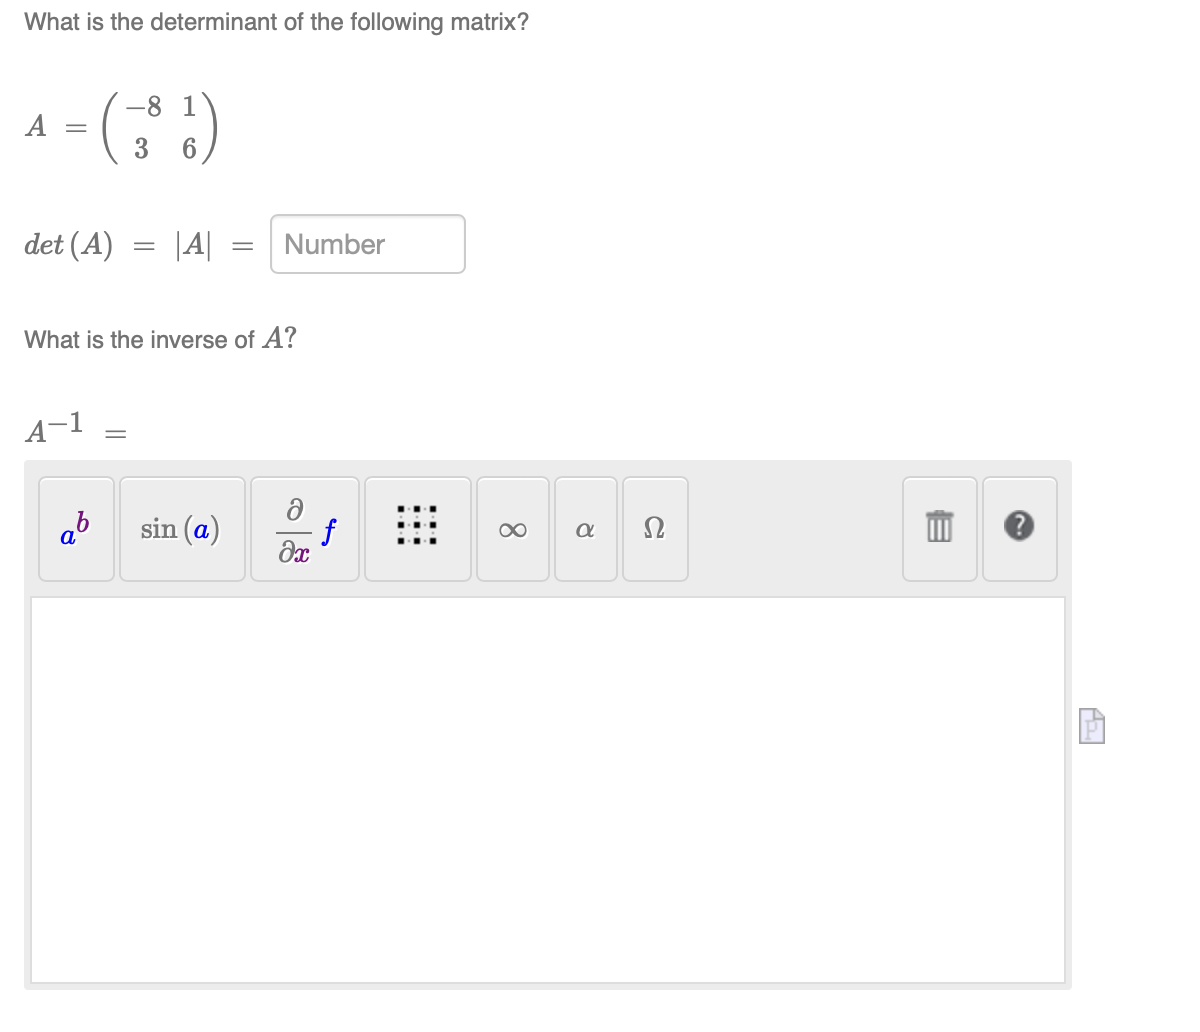Choose the sin(a) button in the toolbar
Image resolution: width=1200 pixels, height=1032 pixels.
click(182, 529)
